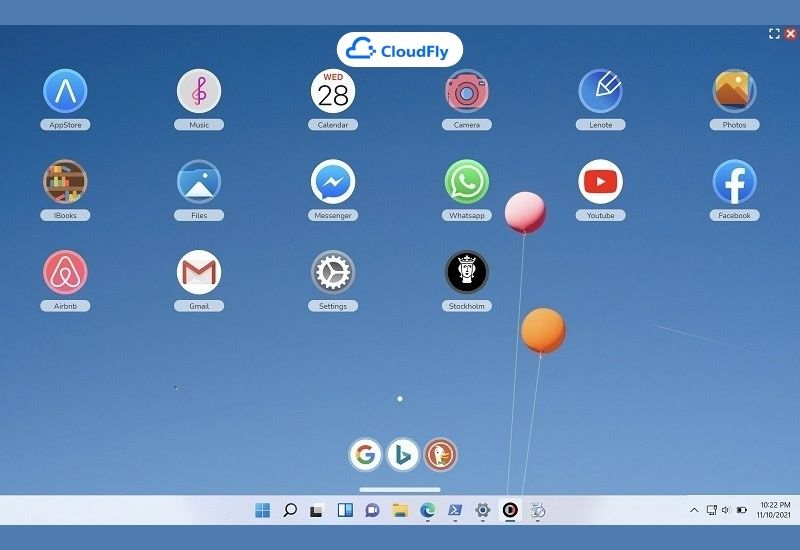Open PowerShell terminal taskbar icon
The width and height of the screenshot is (800, 550).
(x=455, y=510)
